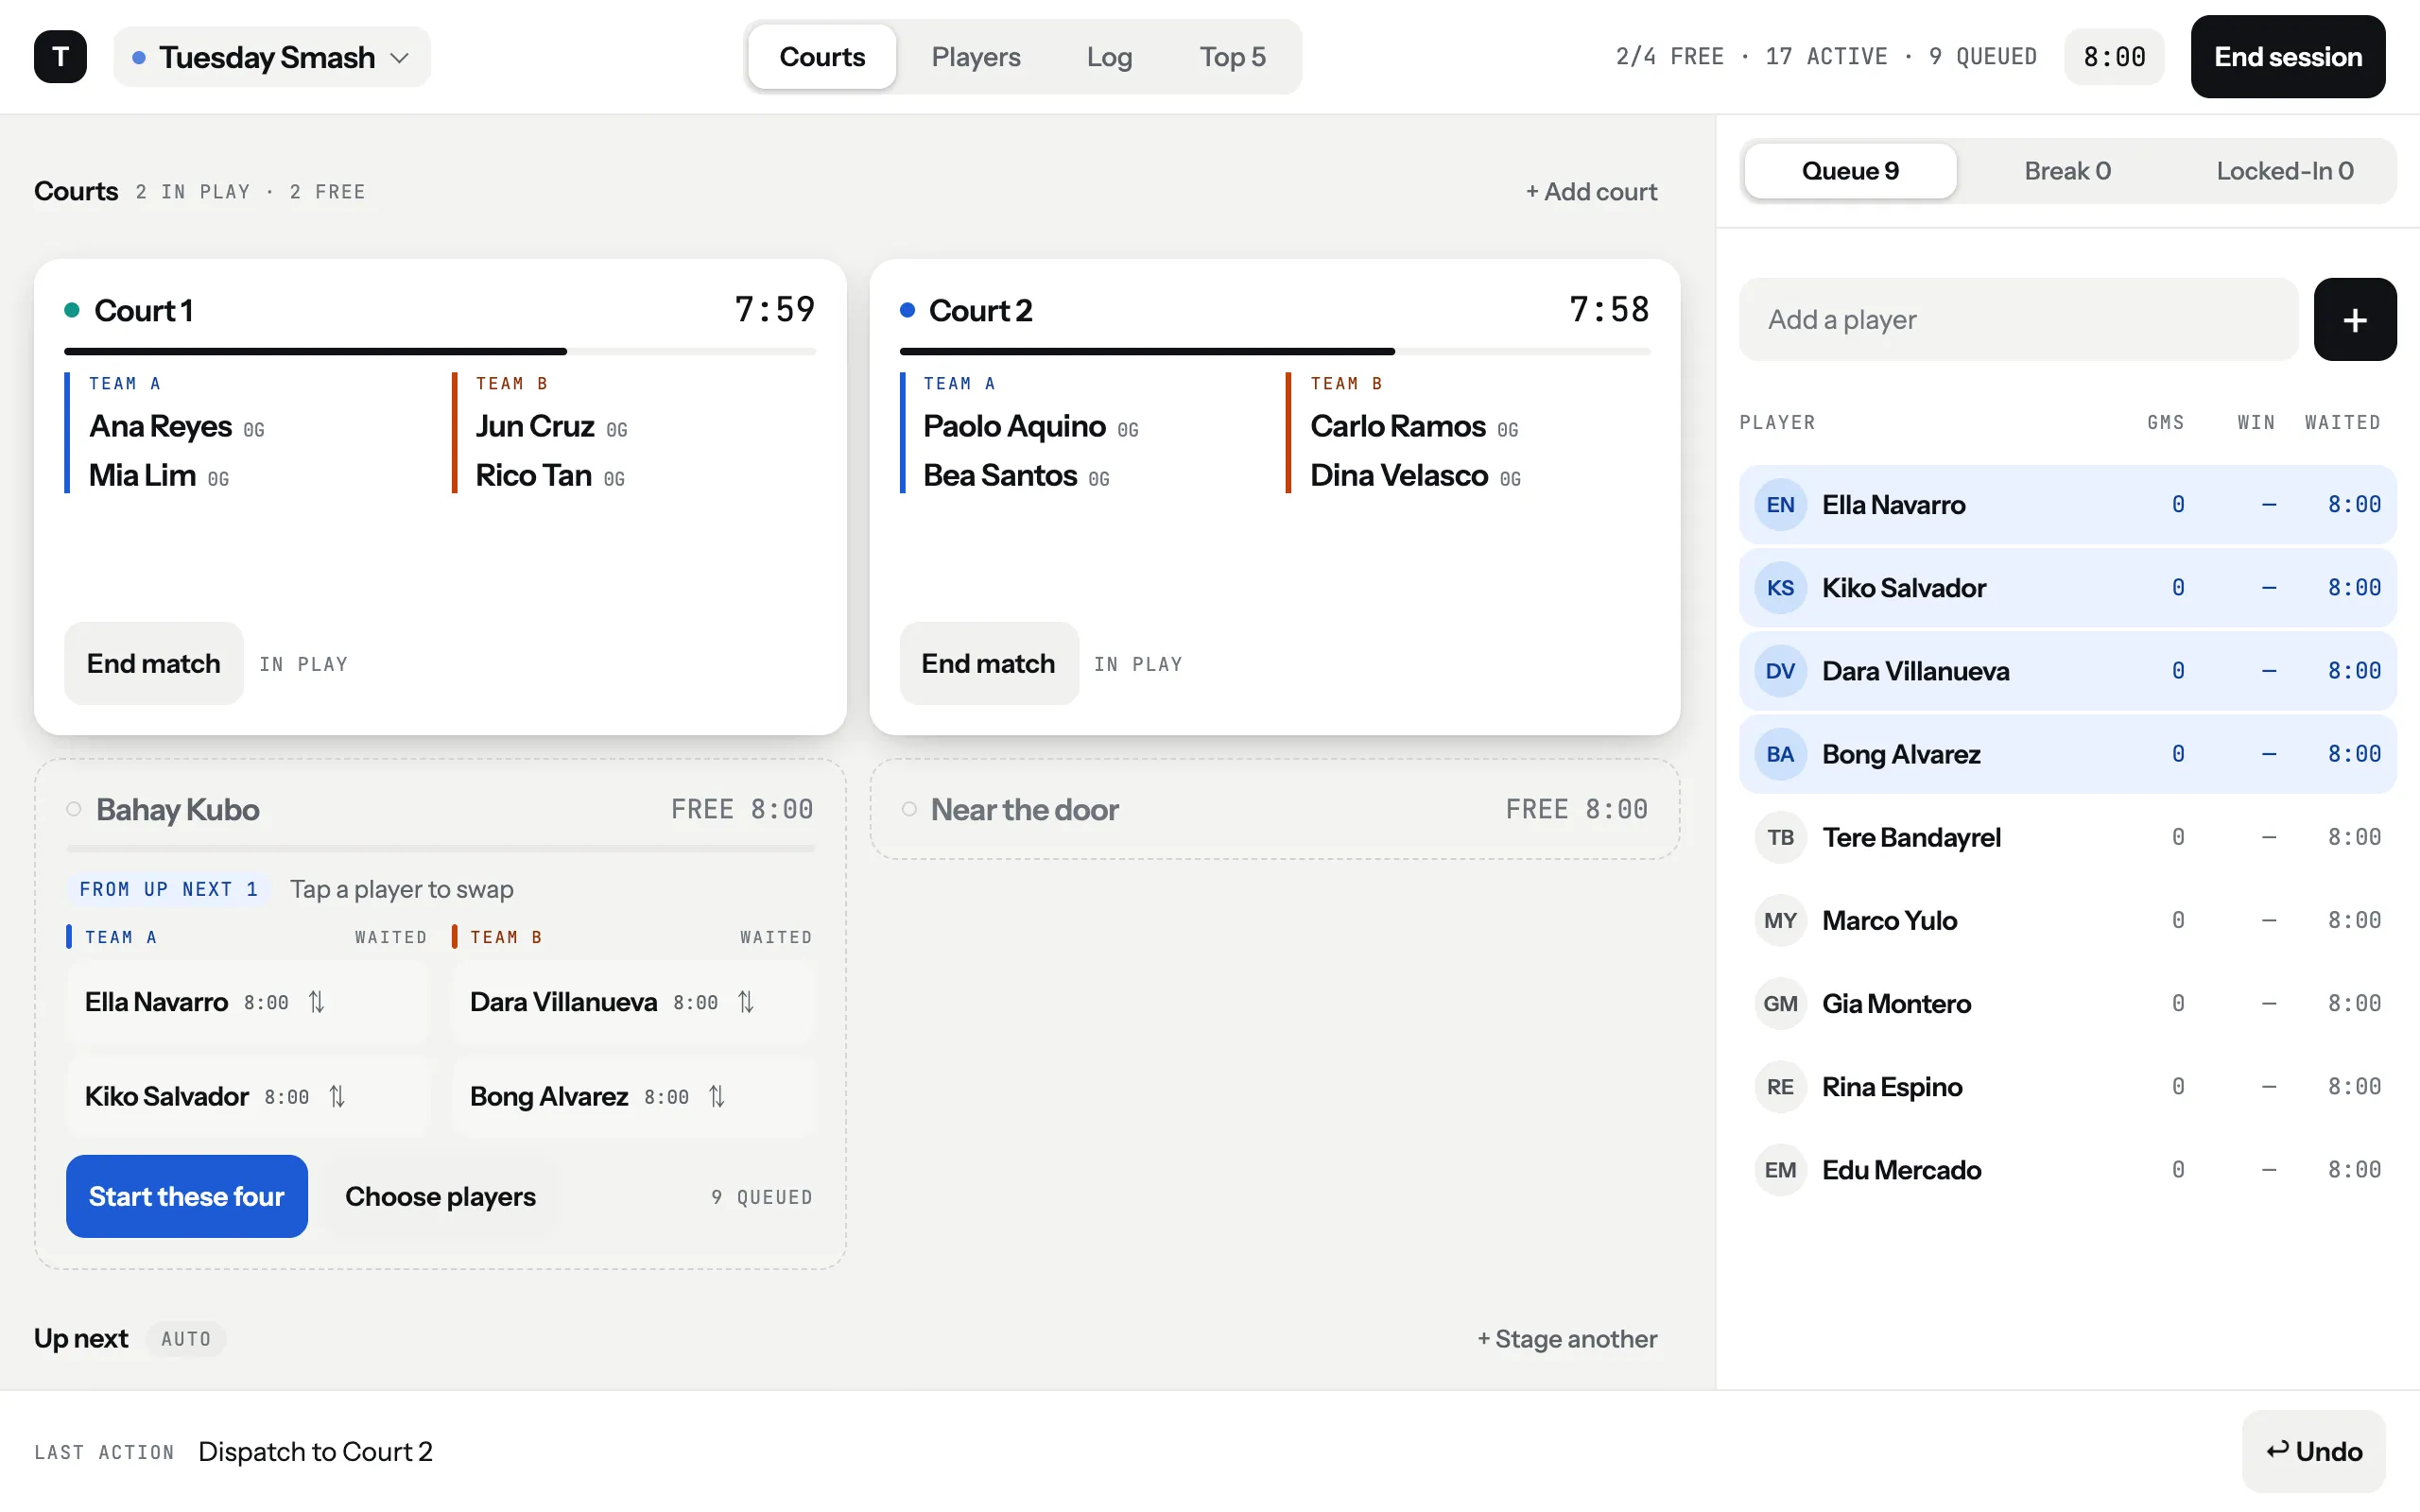Select the Queue 9 tab

pyautogui.click(x=1850, y=171)
